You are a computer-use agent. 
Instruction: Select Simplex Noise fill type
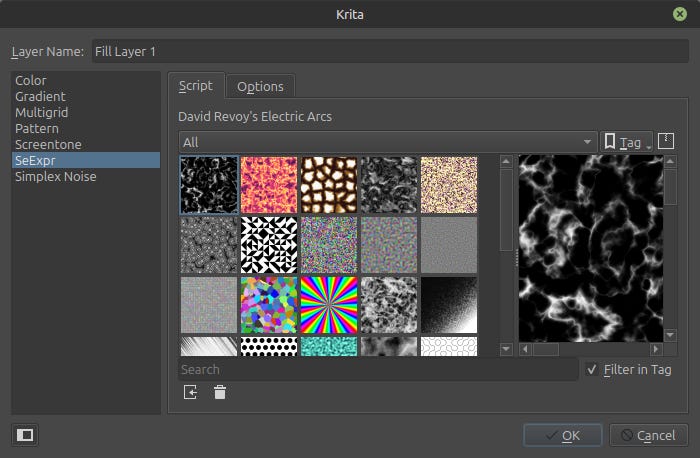[x=86, y=176]
